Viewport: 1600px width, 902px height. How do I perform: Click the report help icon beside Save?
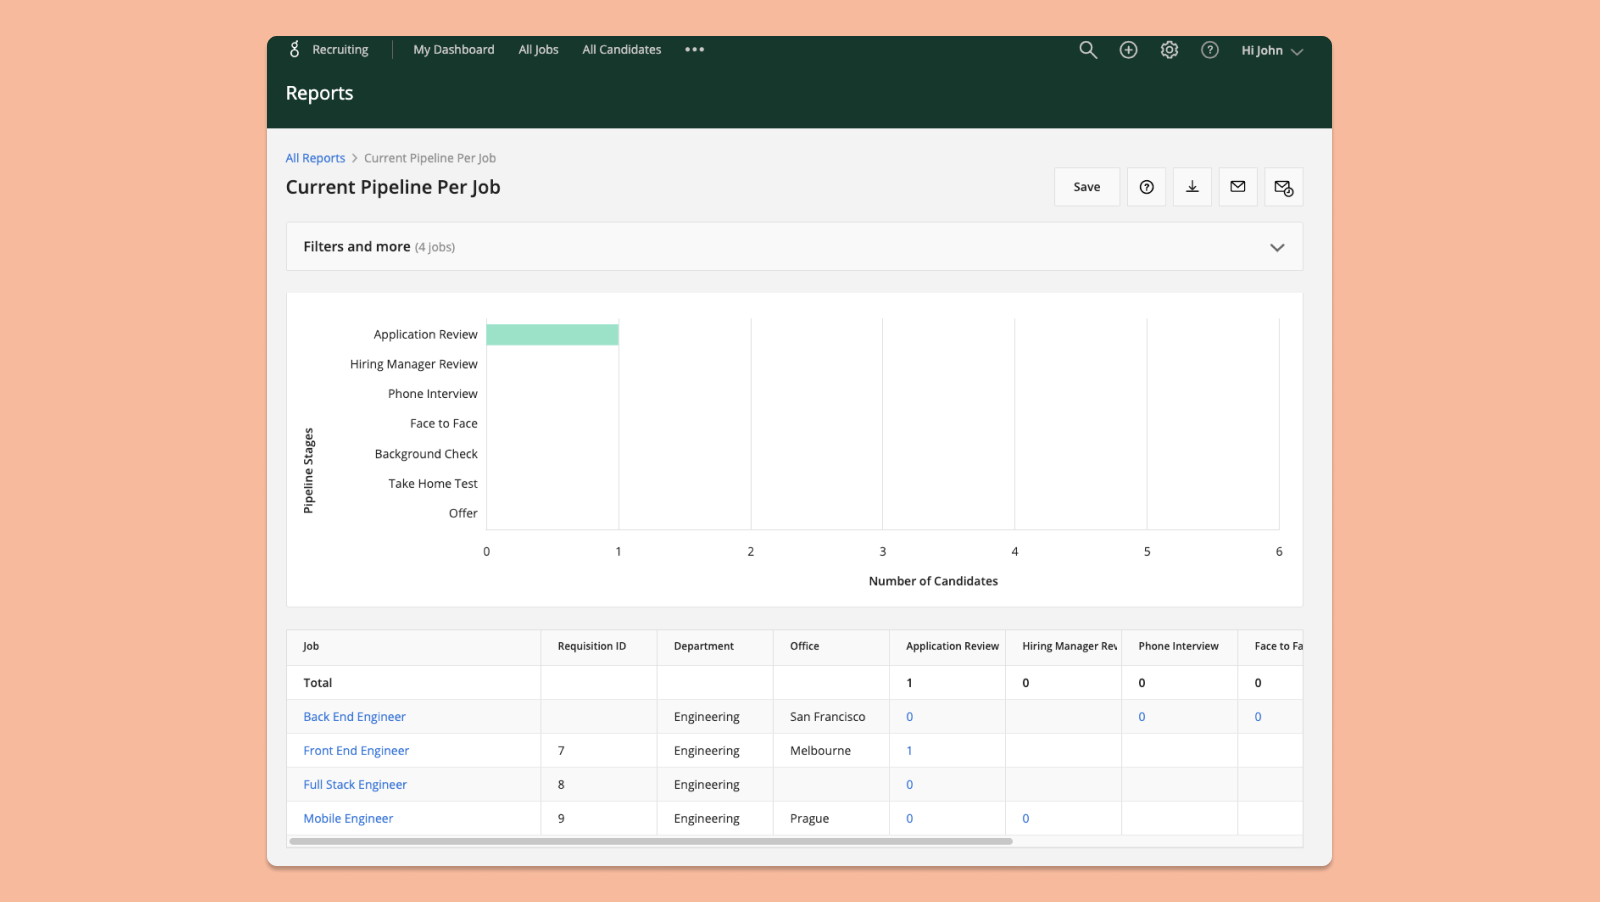[1146, 187]
